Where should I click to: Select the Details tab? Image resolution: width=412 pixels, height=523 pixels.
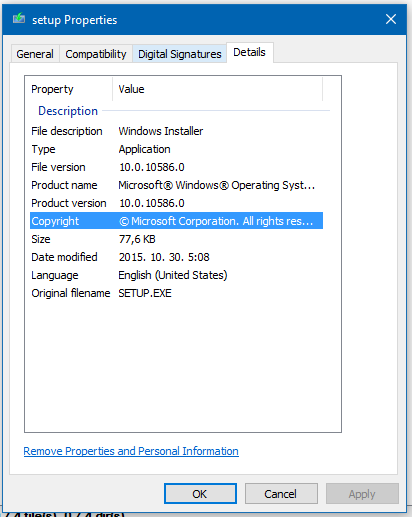pos(250,52)
